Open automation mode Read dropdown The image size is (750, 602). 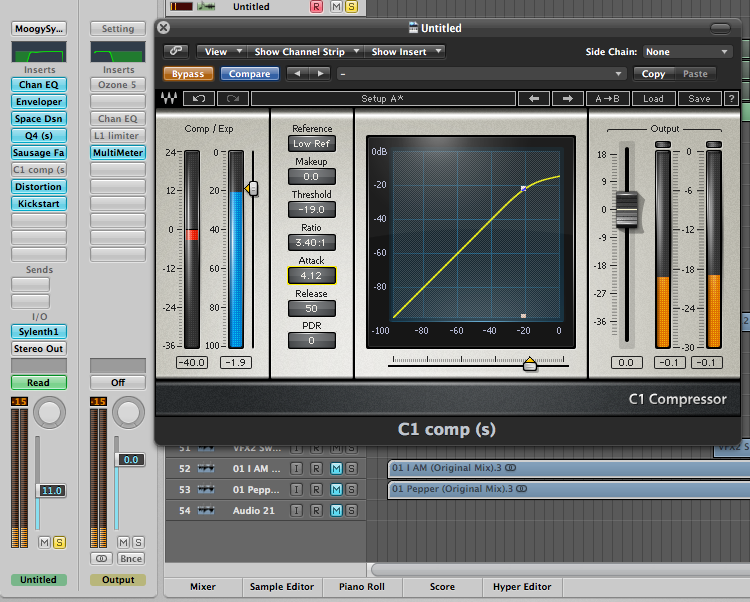(39, 383)
